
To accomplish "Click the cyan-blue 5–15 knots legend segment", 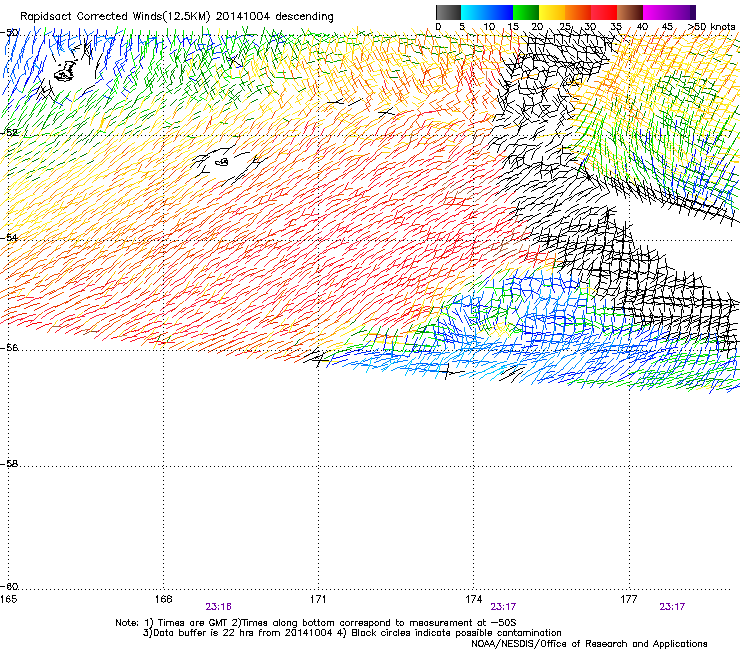I will (x=487, y=12).
